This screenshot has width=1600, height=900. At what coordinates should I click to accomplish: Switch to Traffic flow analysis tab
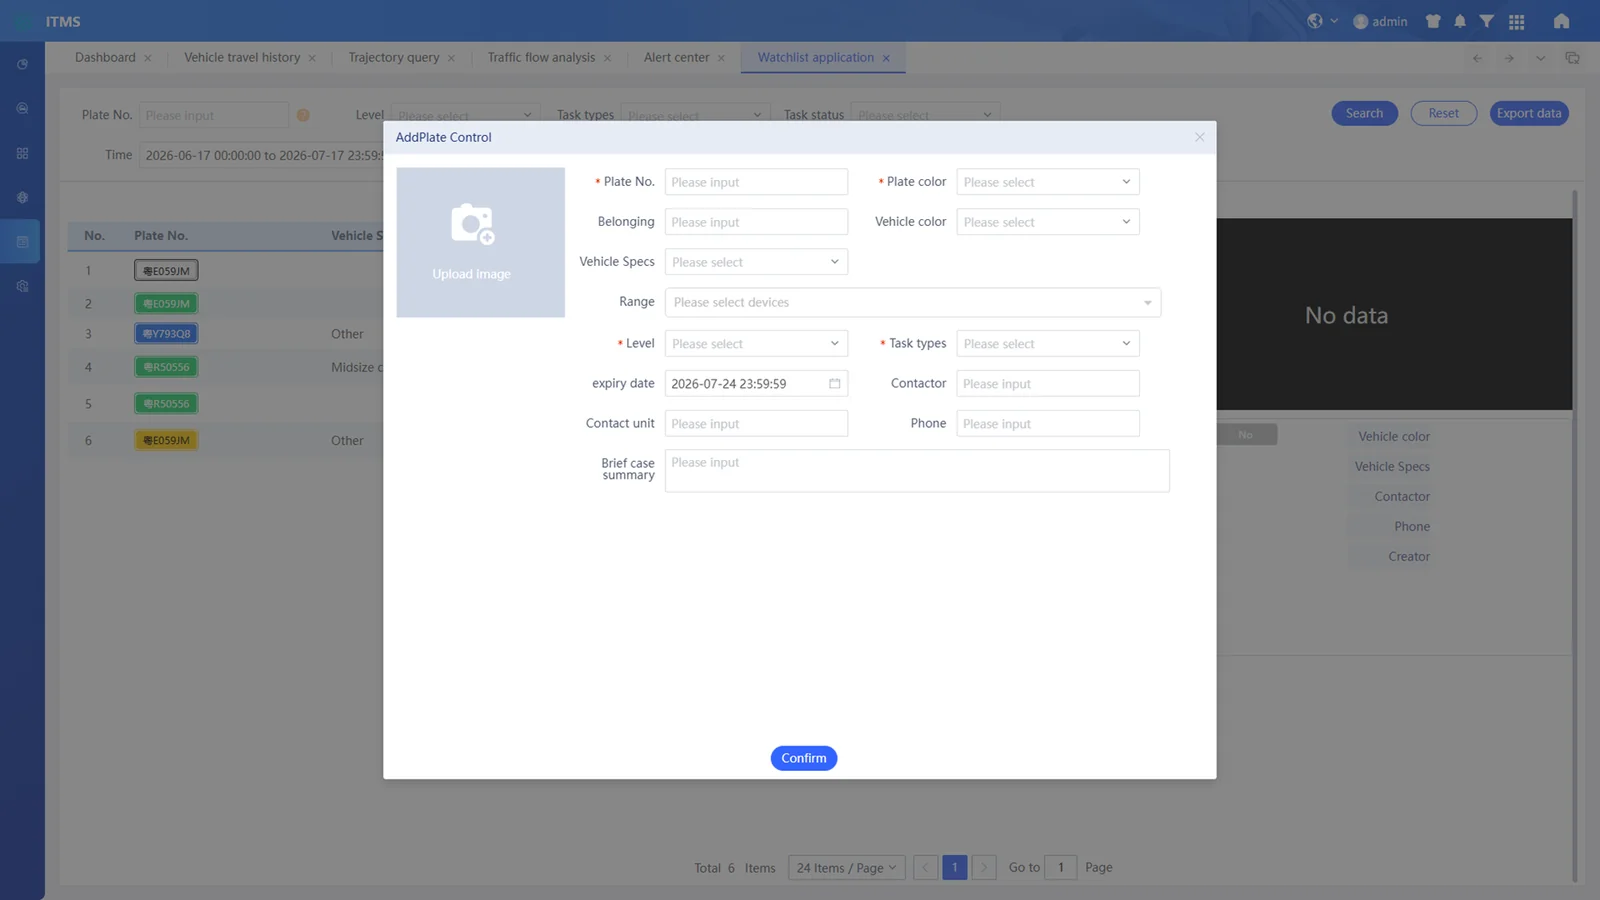click(x=541, y=57)
